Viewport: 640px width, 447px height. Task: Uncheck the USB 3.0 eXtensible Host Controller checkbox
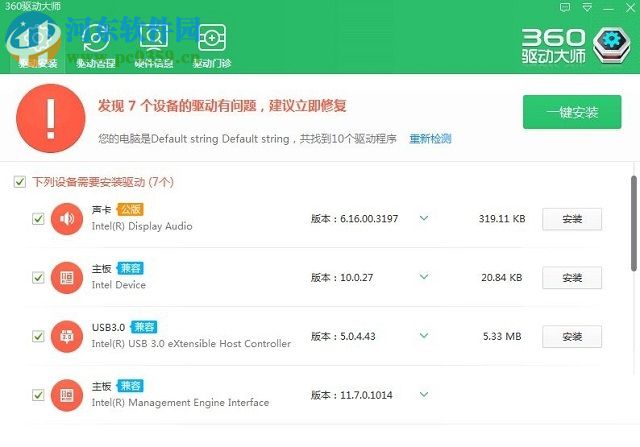coord(38,336)
